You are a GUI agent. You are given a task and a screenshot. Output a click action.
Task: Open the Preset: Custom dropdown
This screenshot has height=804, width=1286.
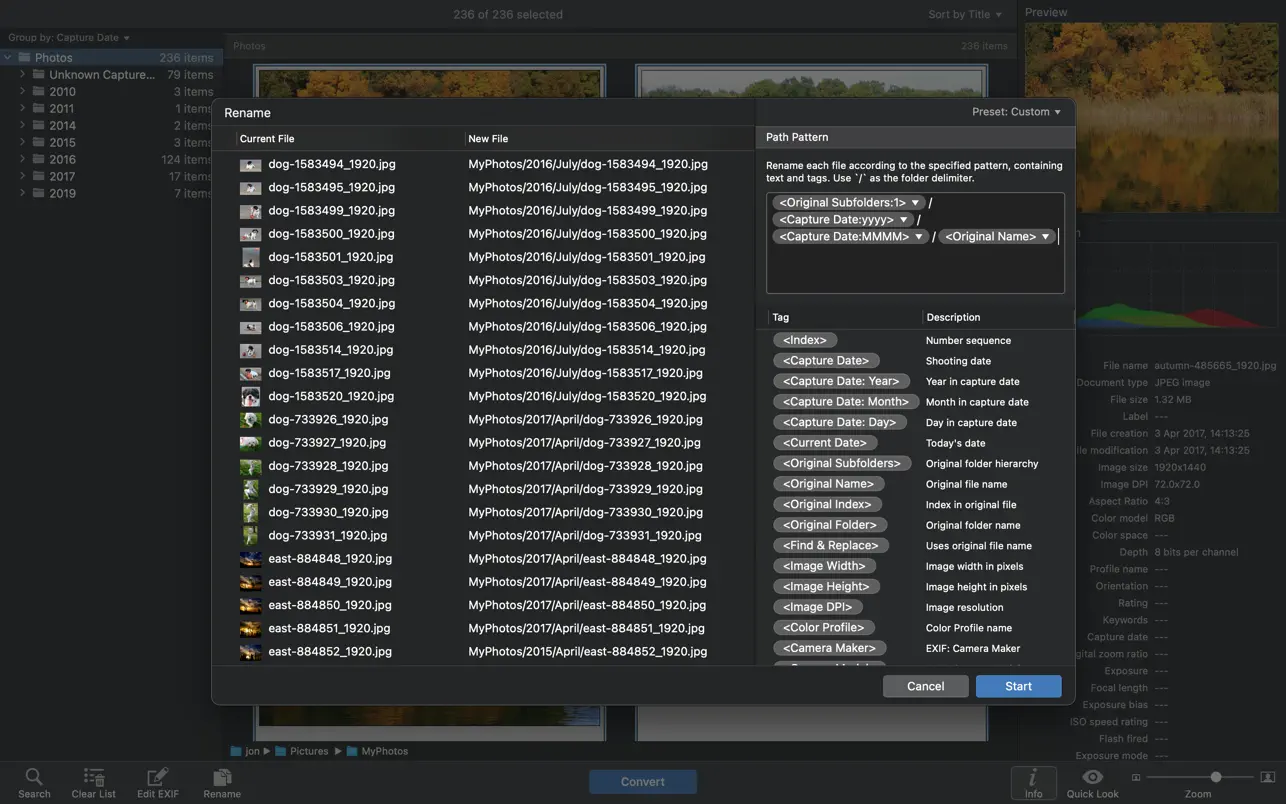[x=1016, y=112]
